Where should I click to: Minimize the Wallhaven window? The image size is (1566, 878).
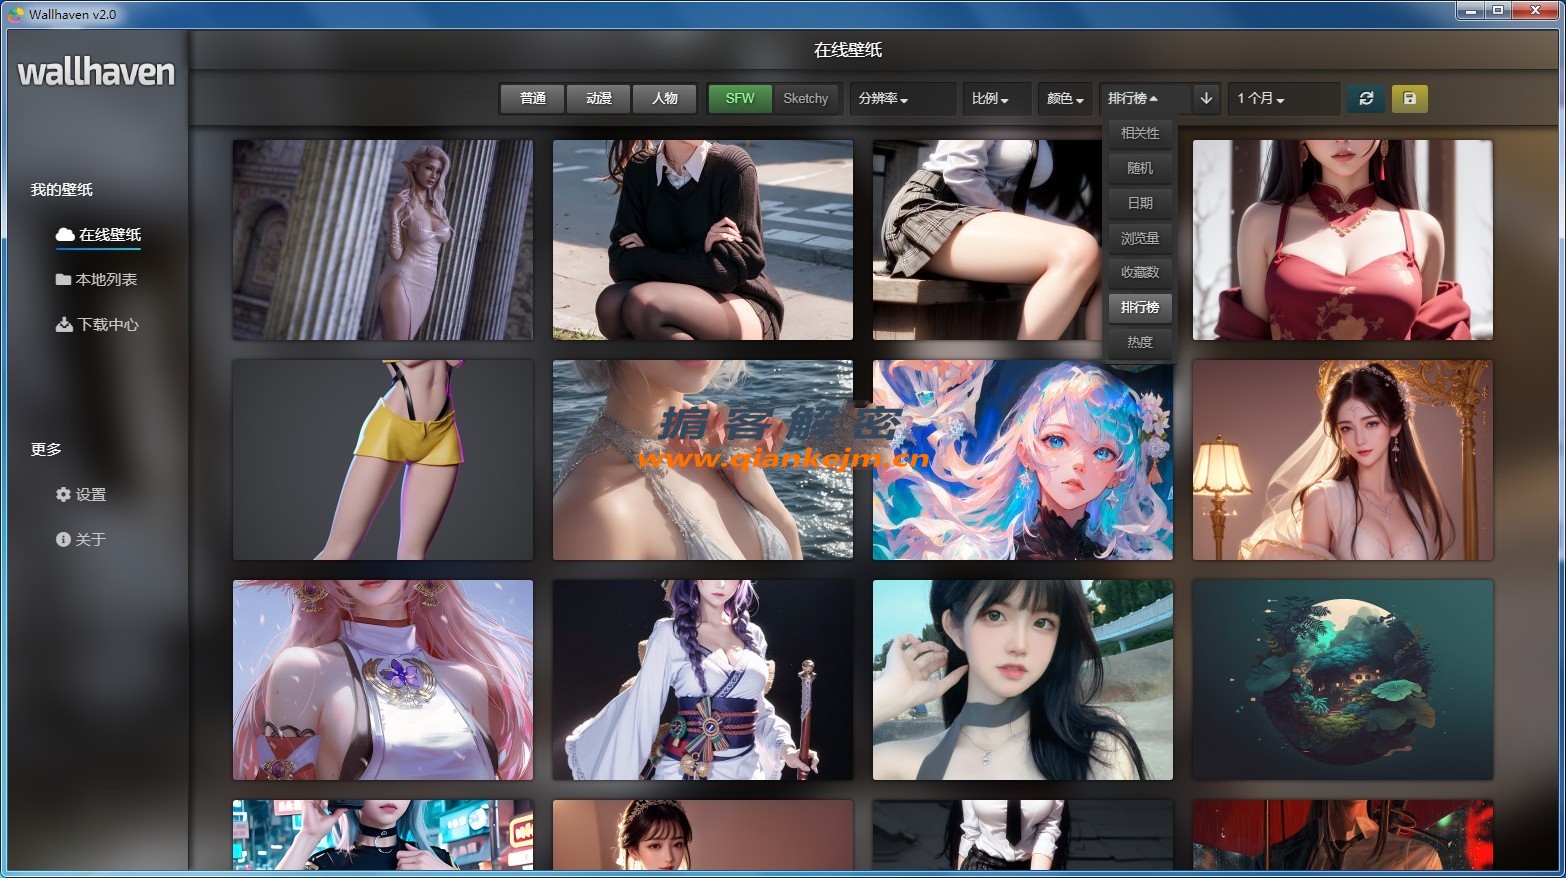(1470, 10)
